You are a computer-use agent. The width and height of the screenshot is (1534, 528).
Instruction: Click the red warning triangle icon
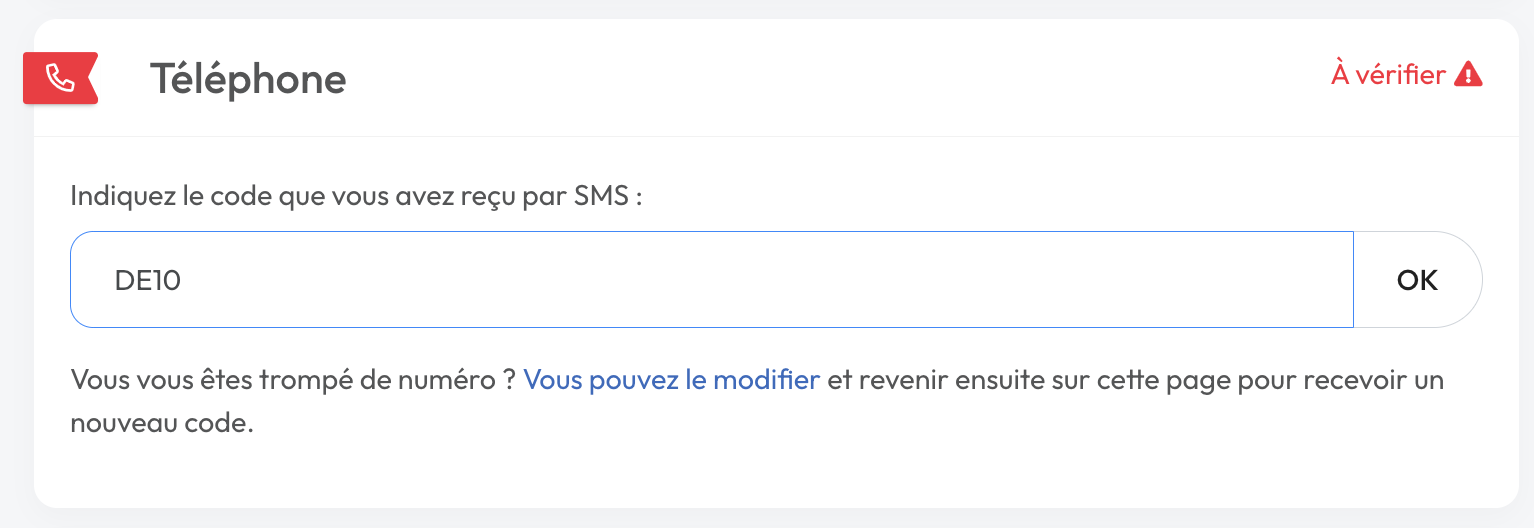(1467, 75)
